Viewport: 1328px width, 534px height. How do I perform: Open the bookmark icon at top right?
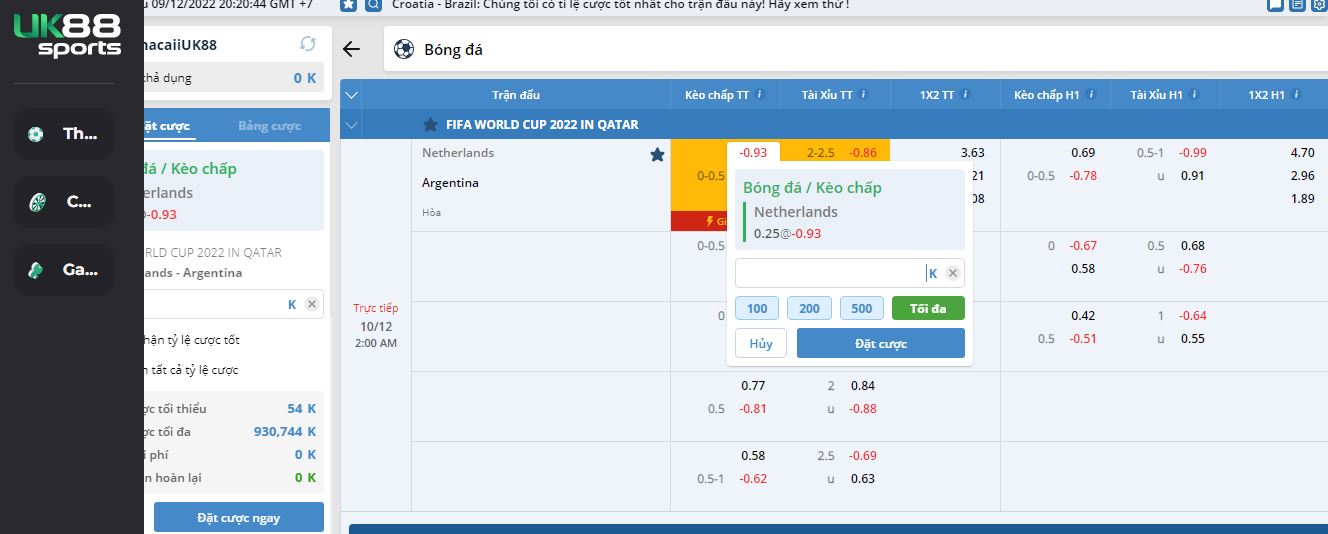tap(1275, 5)
